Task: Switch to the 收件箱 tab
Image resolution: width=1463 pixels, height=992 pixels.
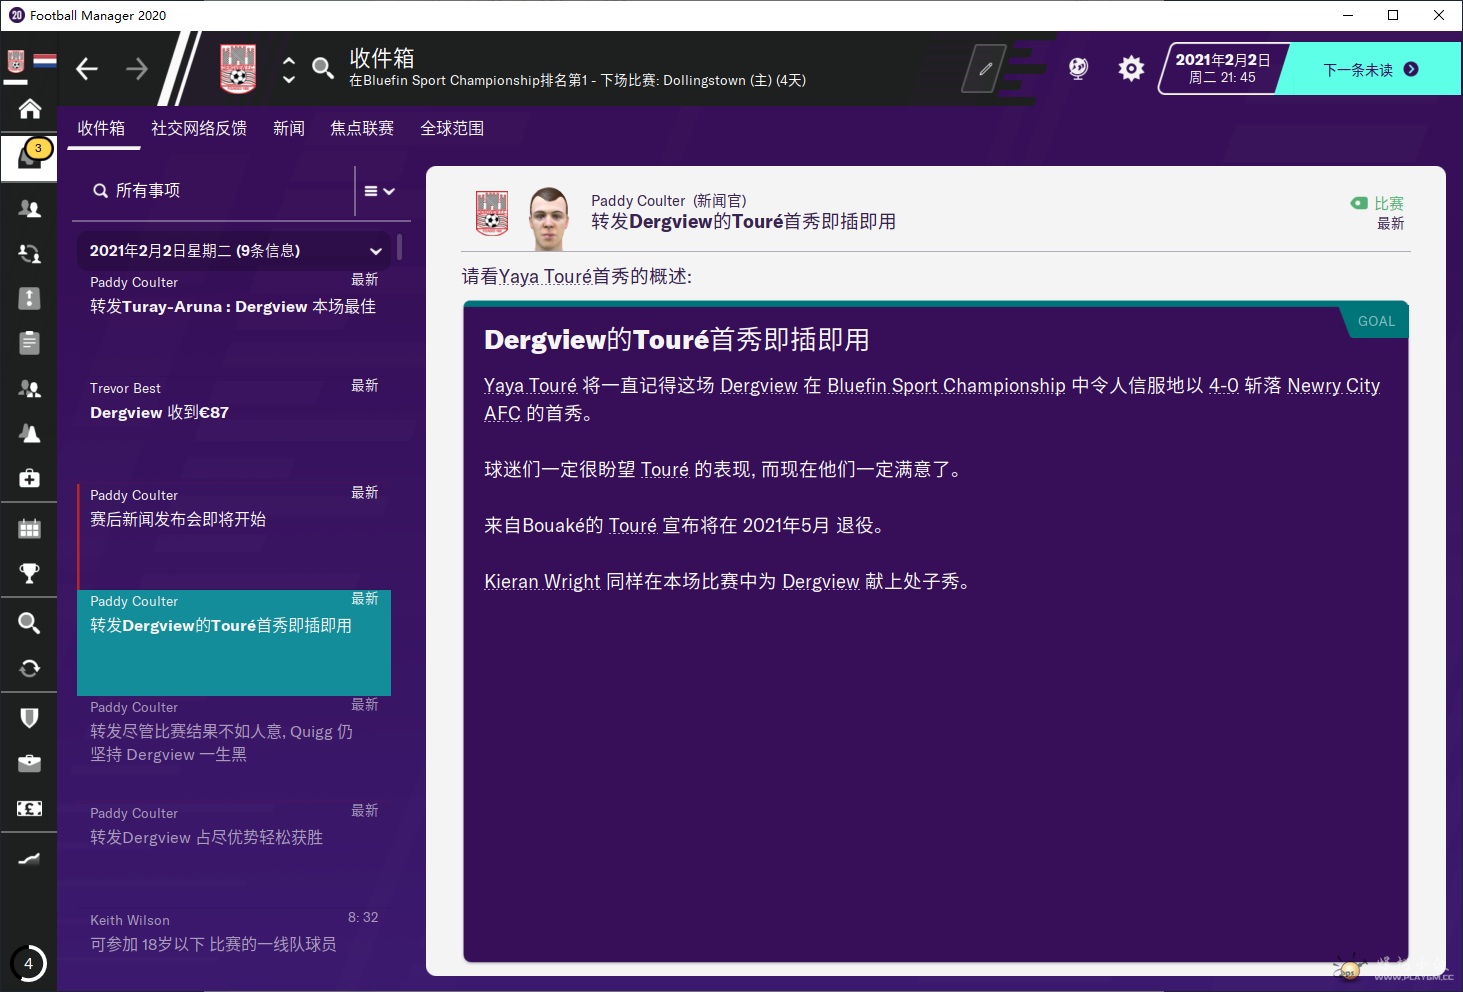Action: [101, 128]
